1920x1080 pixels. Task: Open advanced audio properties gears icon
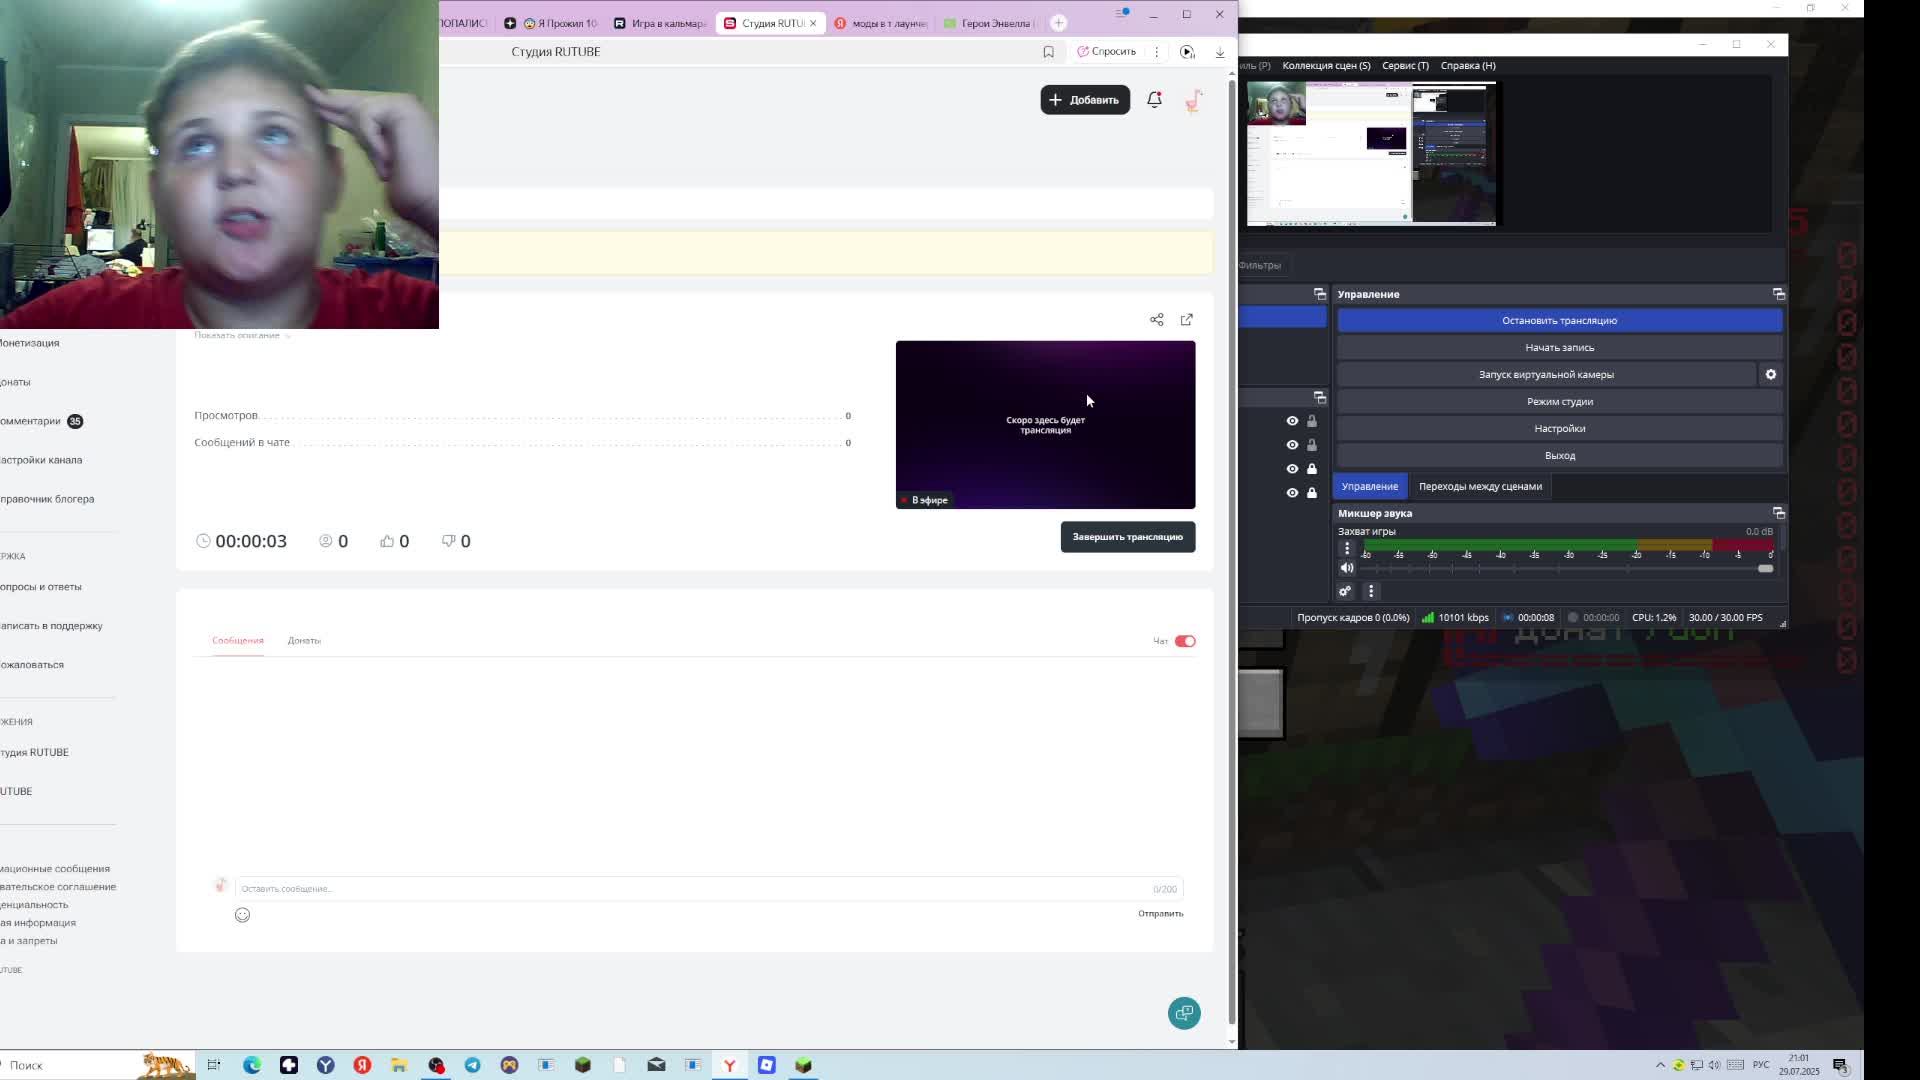click(x=1345, y=591)
